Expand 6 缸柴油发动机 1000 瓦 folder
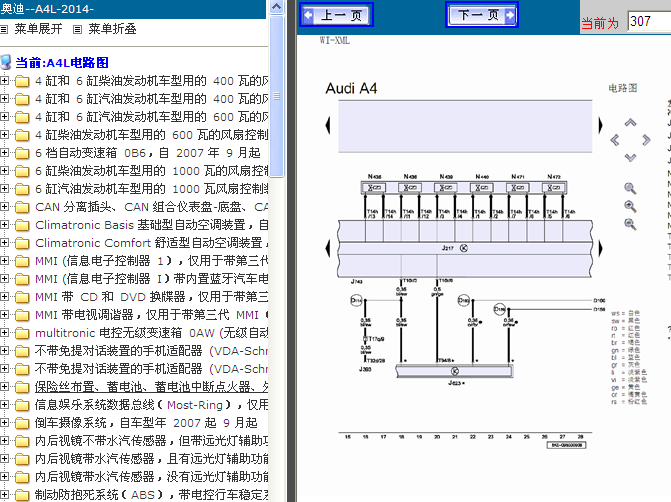 click(5, 170)
